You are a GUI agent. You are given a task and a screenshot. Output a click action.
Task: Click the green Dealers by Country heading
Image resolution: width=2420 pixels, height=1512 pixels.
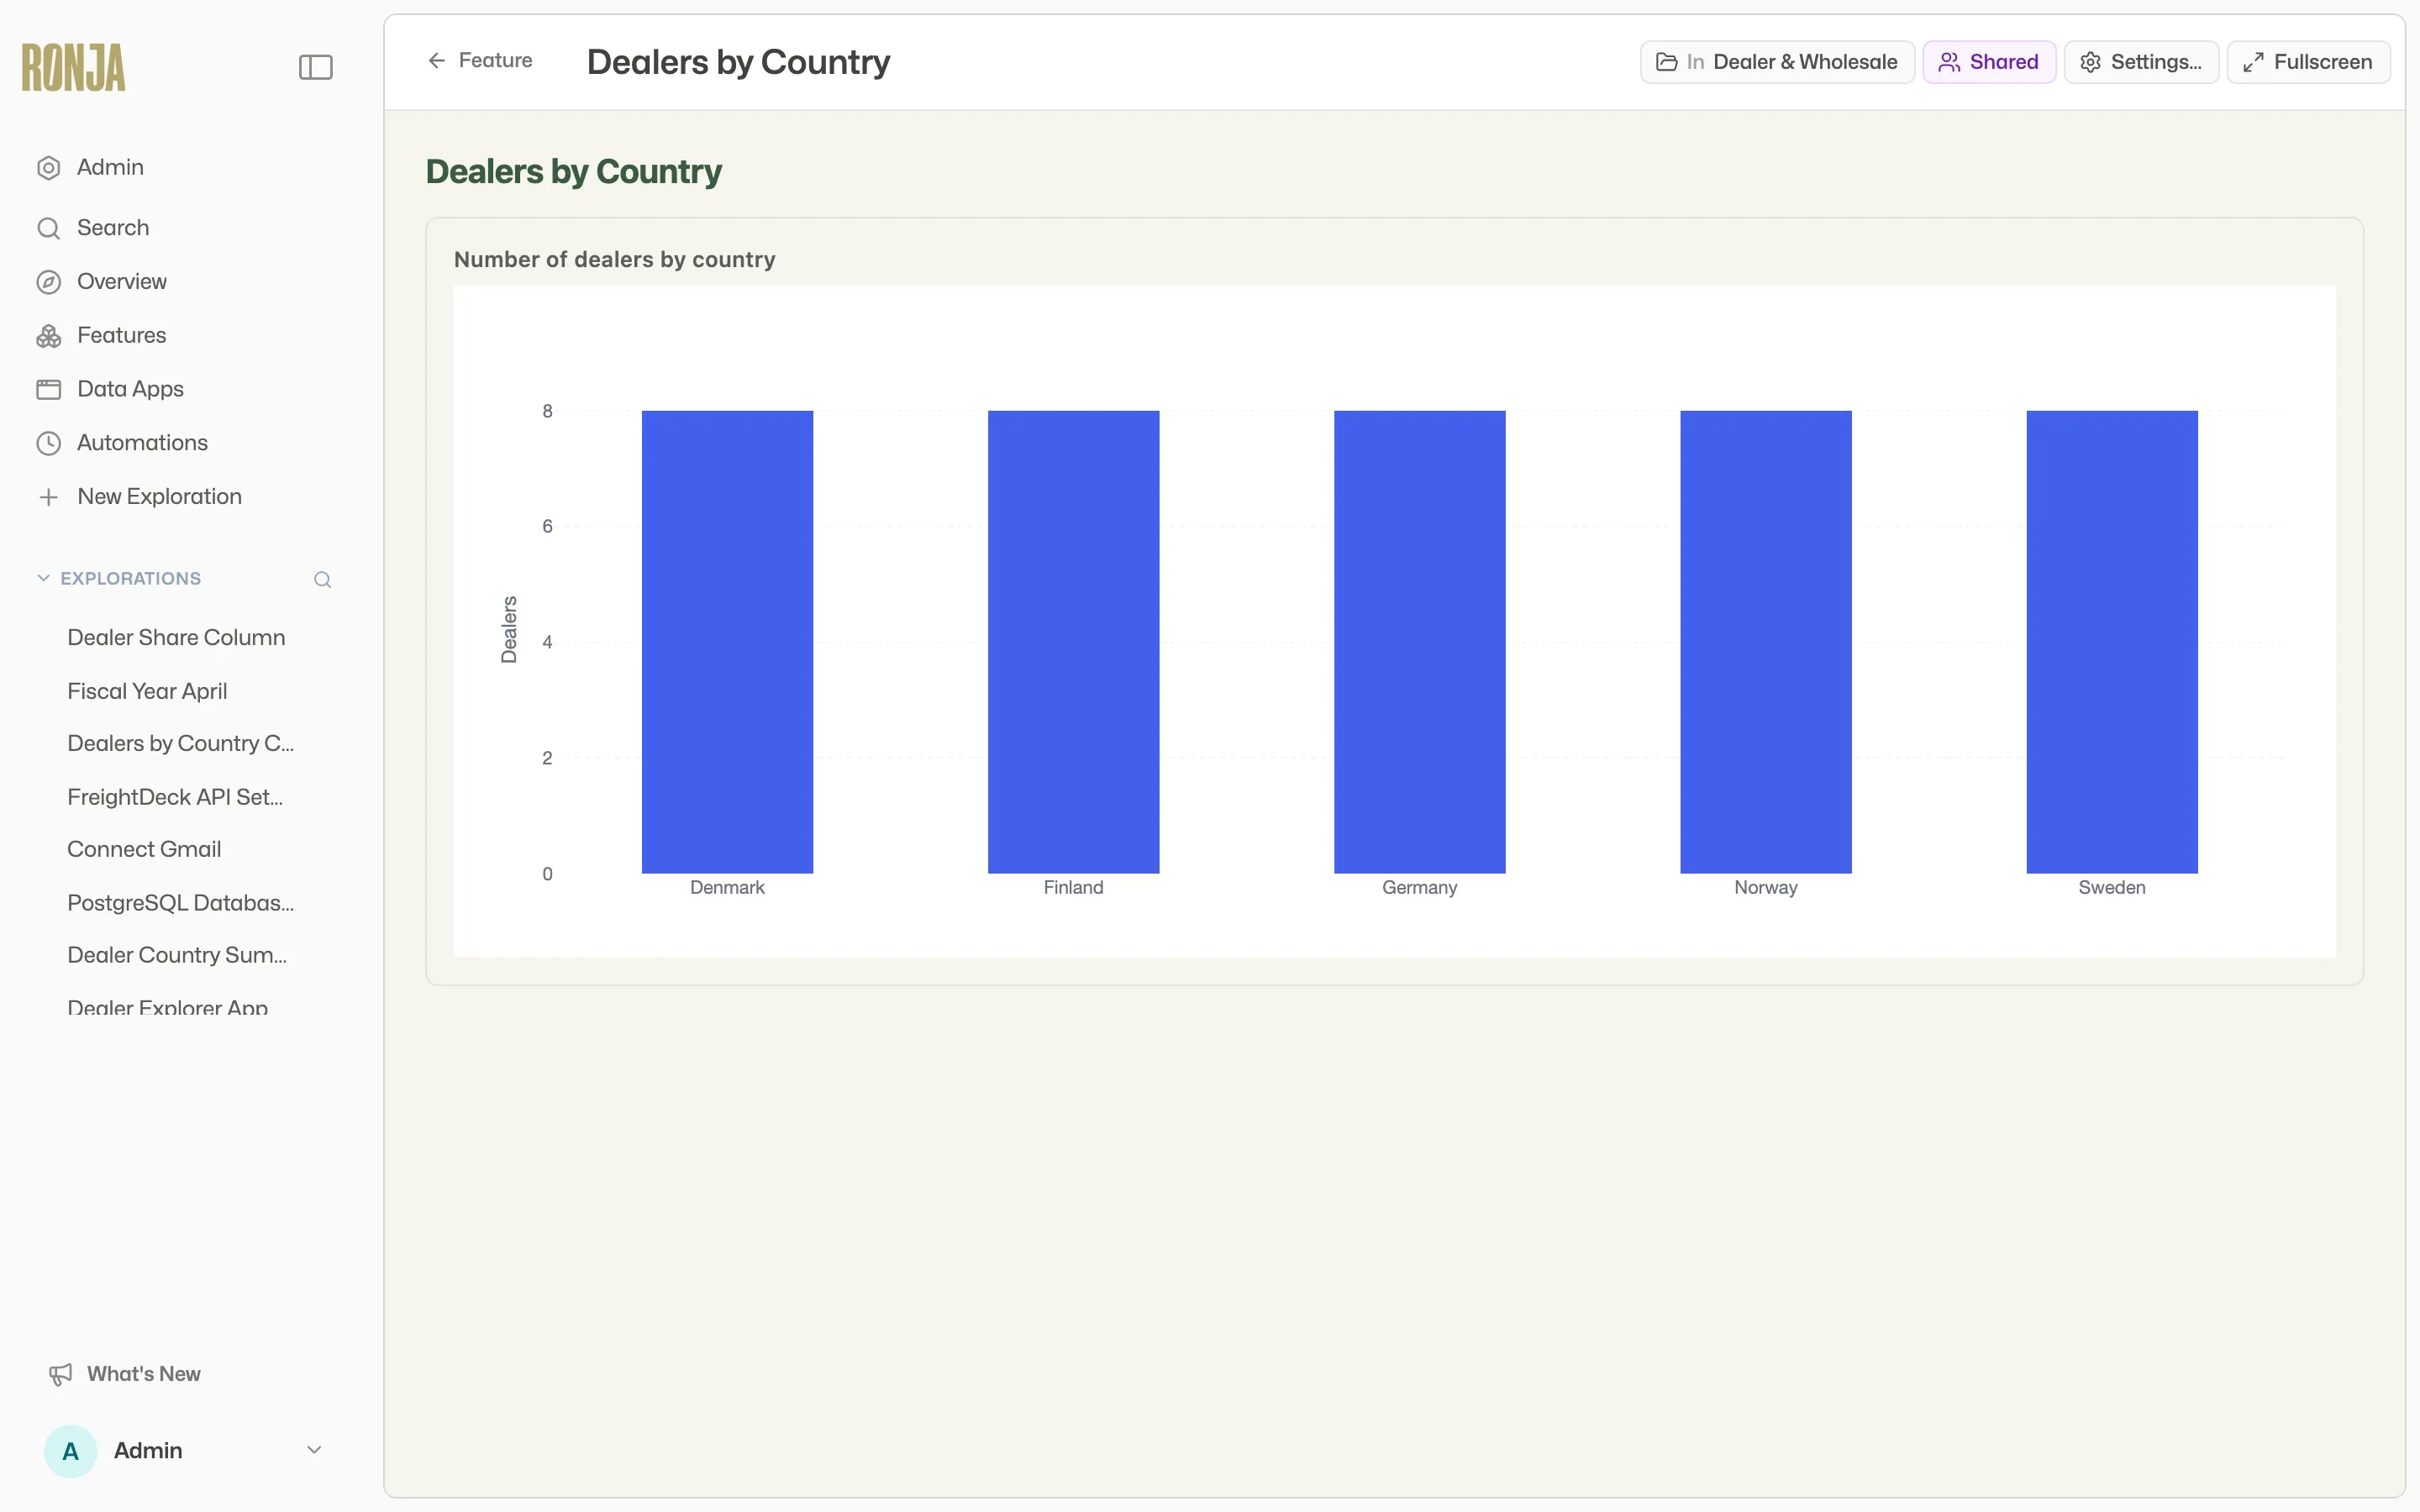coord(574,172)
